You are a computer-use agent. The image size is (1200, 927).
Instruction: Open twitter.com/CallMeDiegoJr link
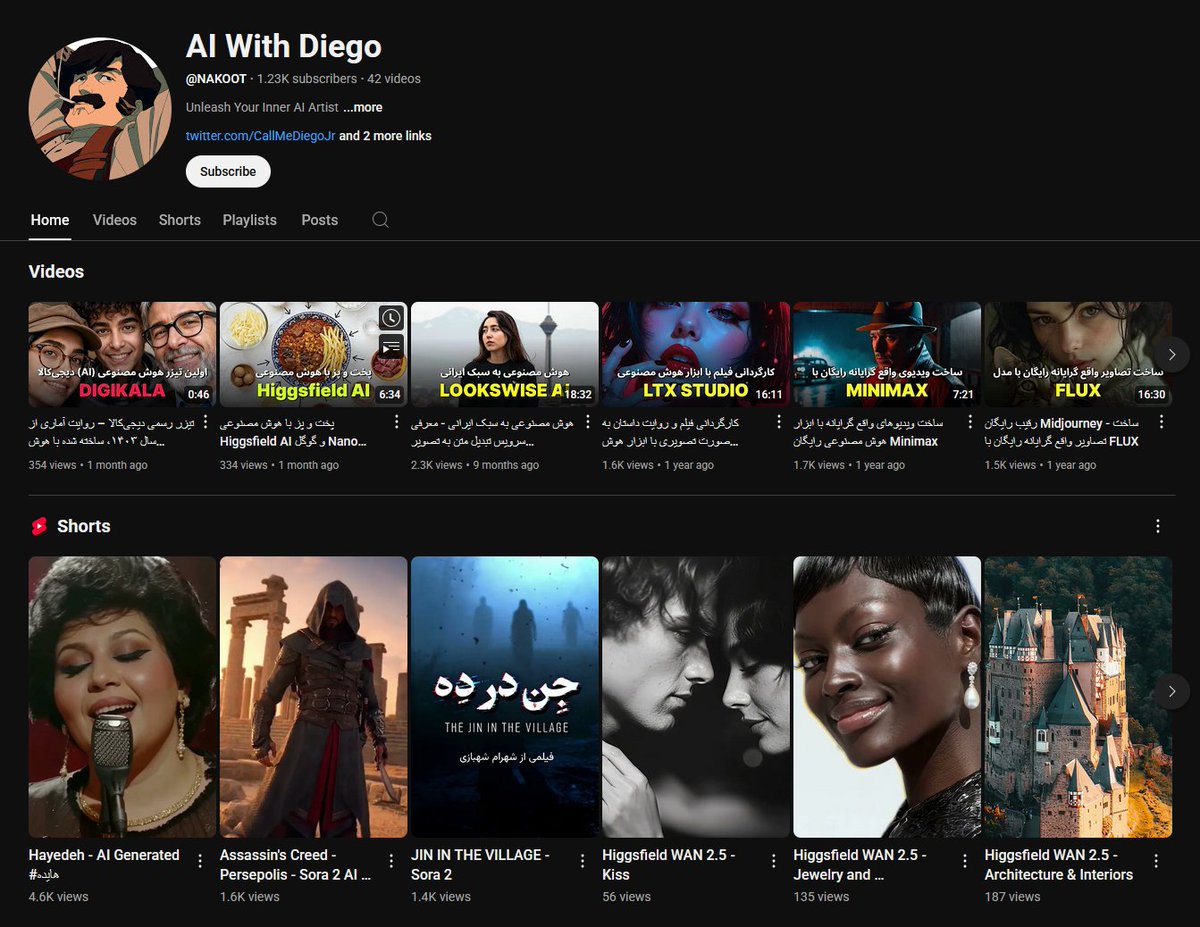click(260, 135)
